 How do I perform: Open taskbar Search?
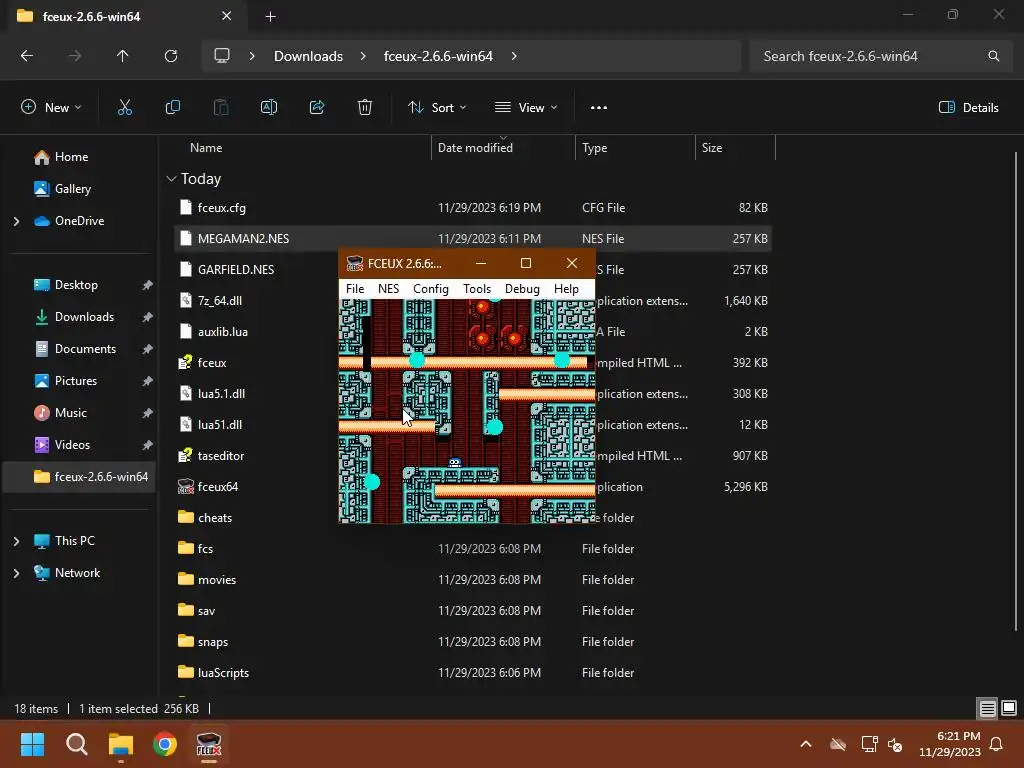click(76, 744)
